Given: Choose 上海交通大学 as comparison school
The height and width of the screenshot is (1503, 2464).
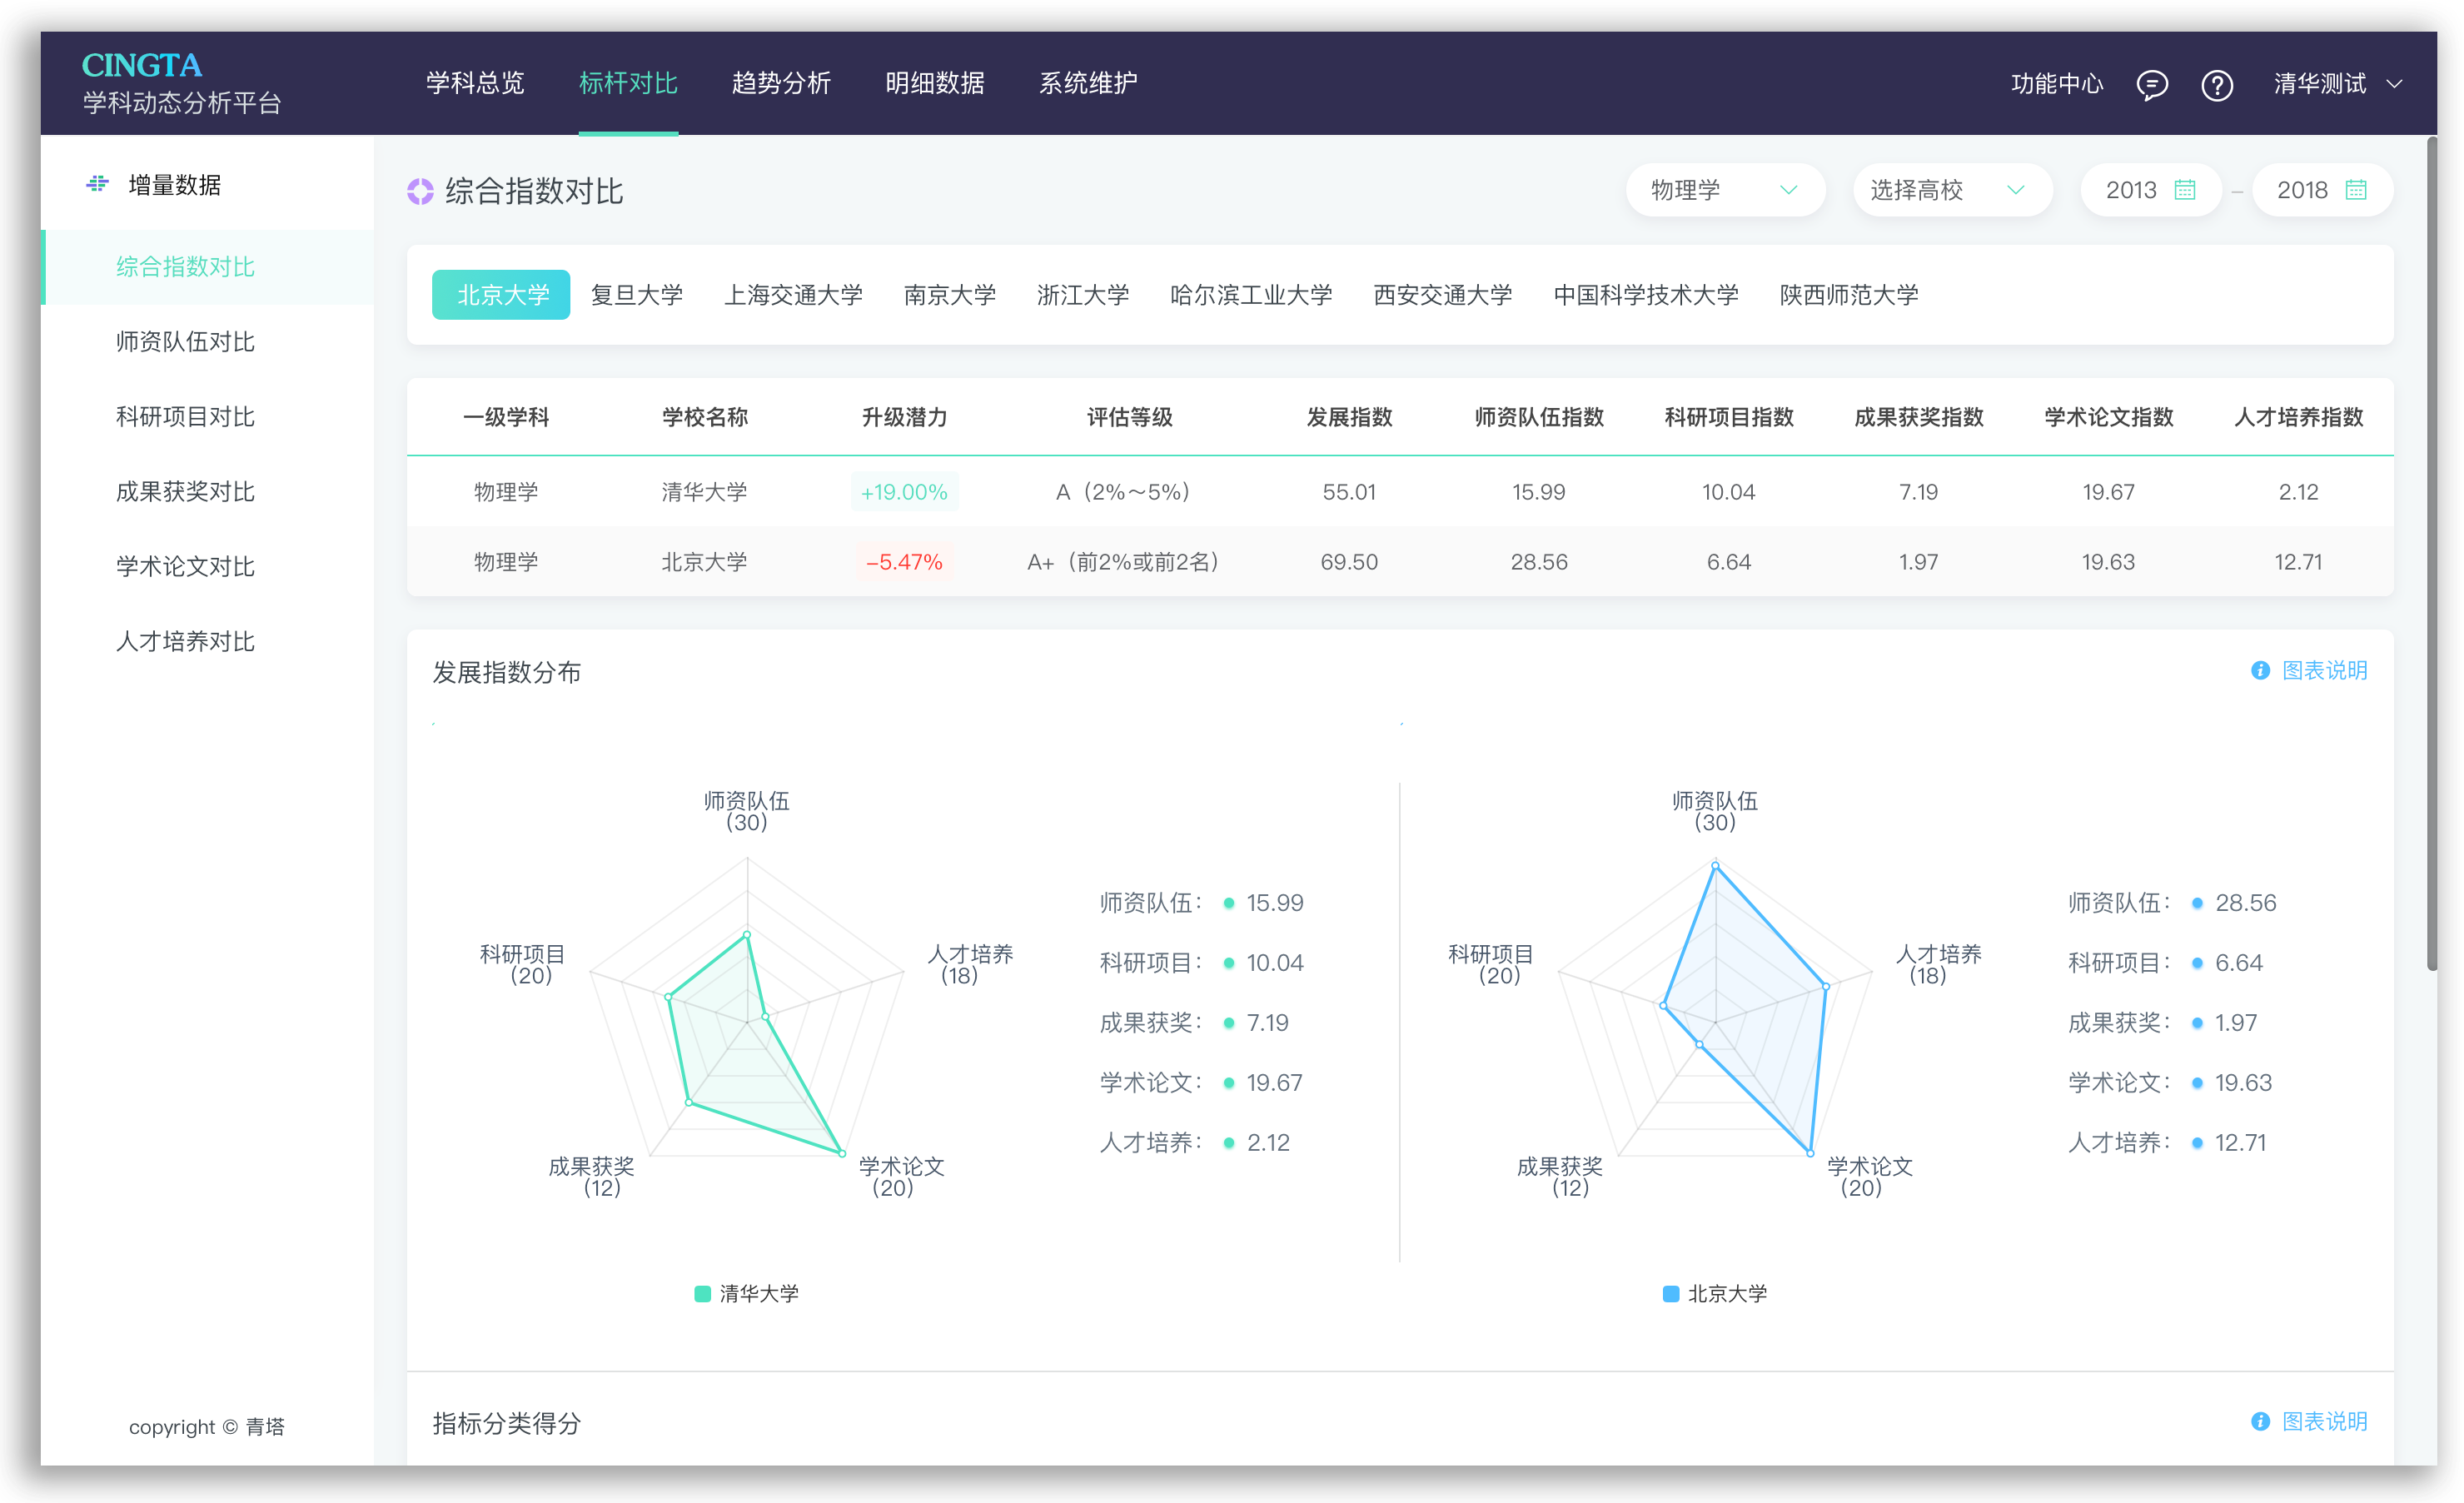Looking at the screenshot, I should 793,295.
